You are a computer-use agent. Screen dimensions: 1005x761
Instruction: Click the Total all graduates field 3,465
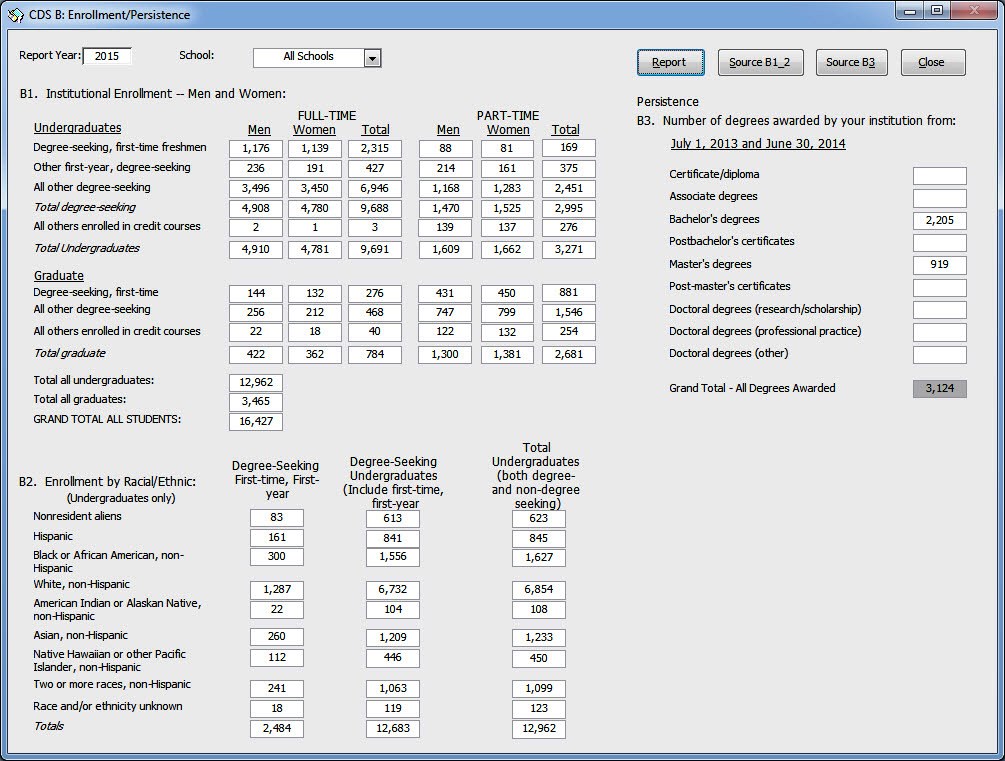coord(256,402)
